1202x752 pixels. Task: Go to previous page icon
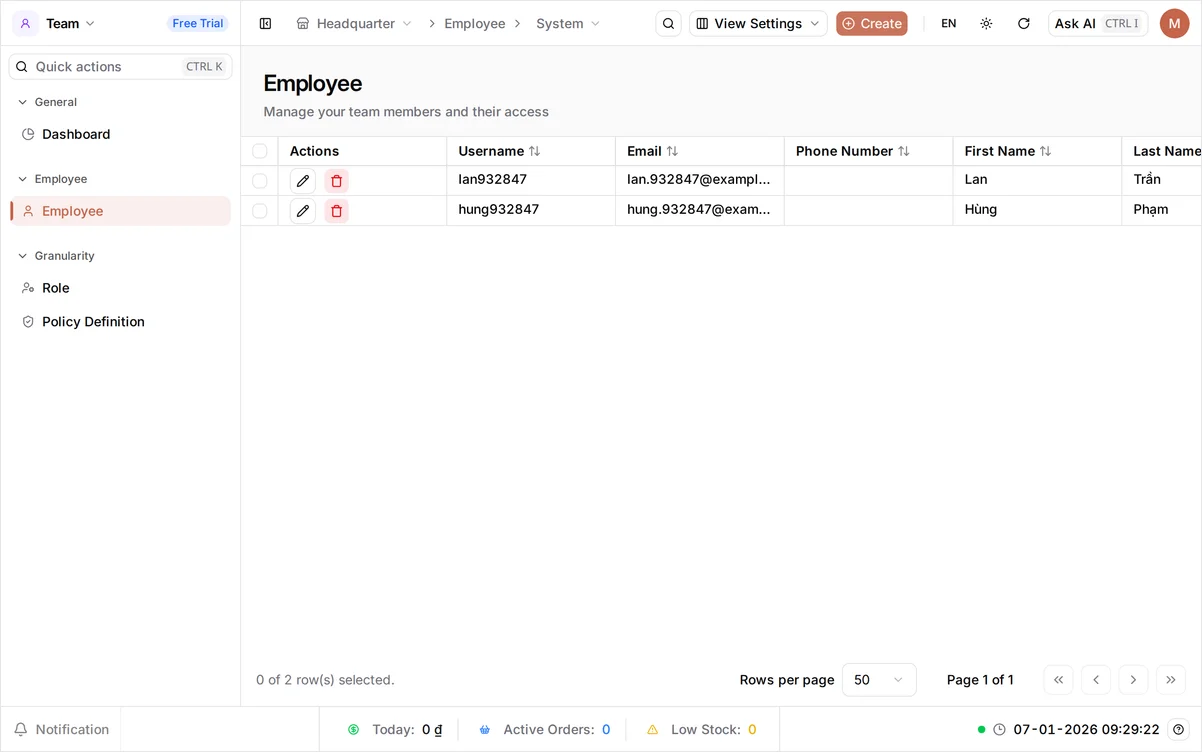1096,680
